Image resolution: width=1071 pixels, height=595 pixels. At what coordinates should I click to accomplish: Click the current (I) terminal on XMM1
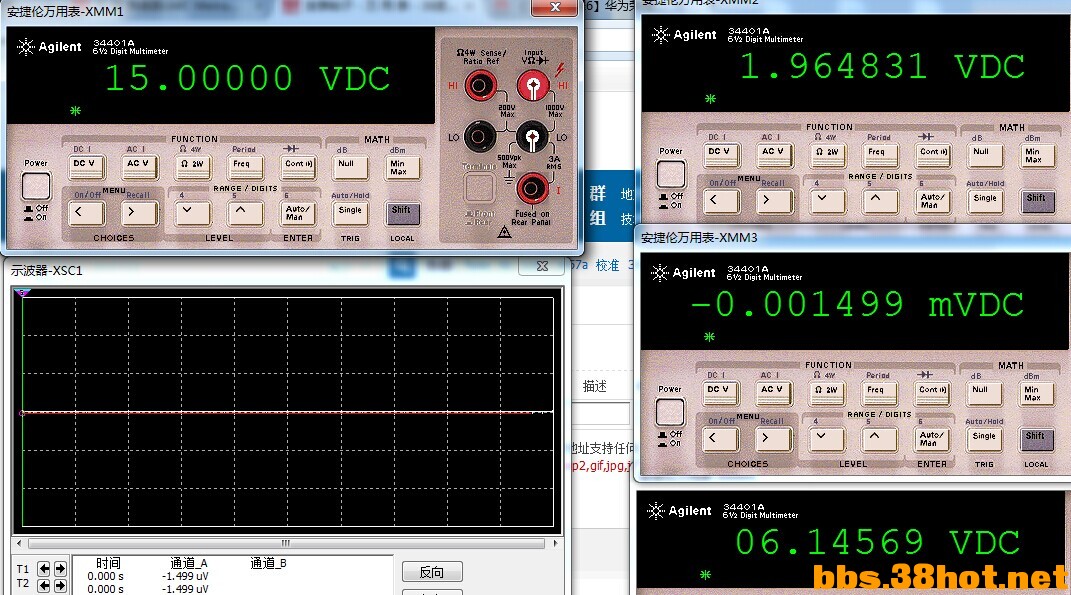pos(532,188)
